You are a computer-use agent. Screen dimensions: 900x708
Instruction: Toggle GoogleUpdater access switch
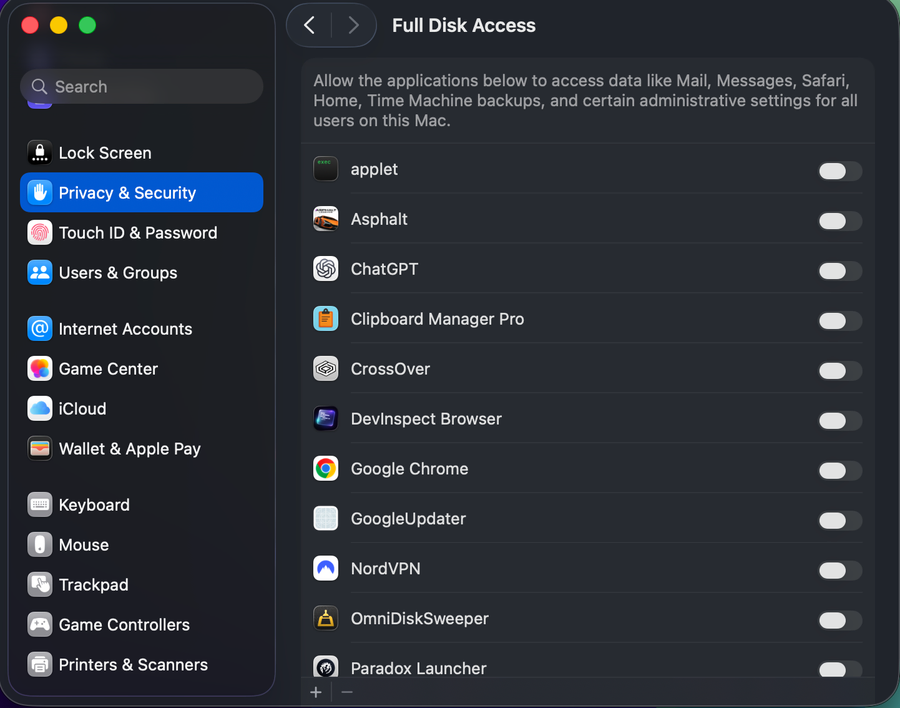click(840, 521)
